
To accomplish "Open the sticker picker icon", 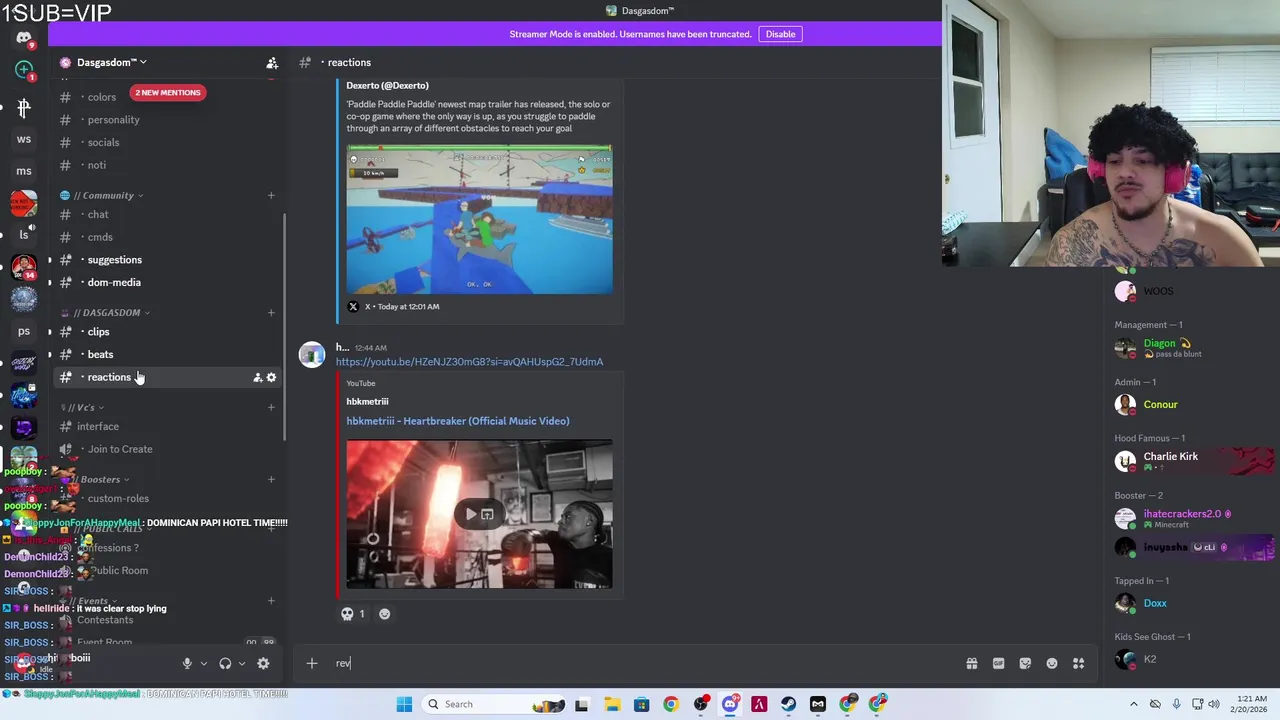I will tap(1025, 663).
